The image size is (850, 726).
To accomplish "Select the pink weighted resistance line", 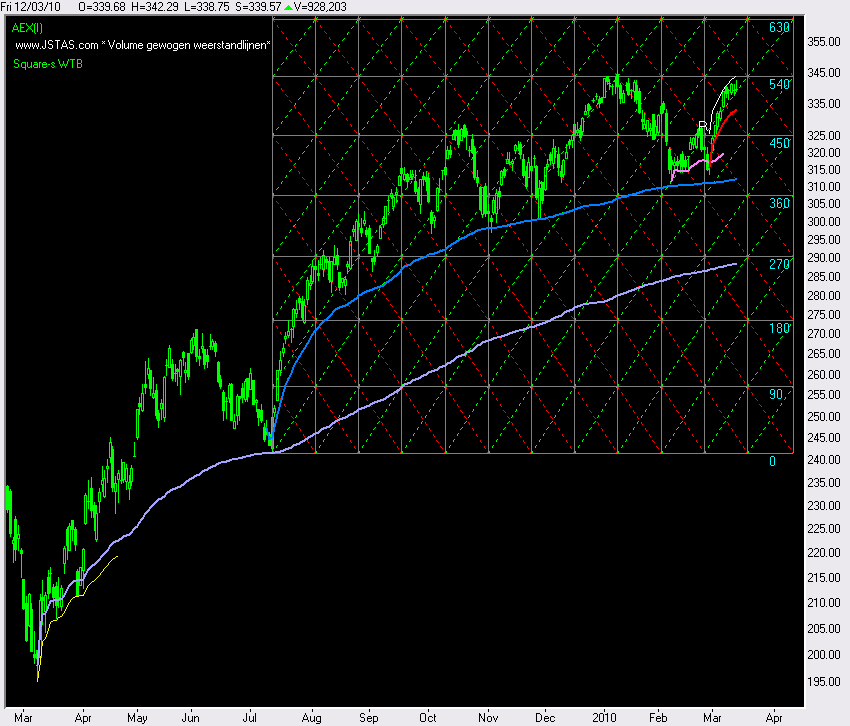I will click(700, 160).
